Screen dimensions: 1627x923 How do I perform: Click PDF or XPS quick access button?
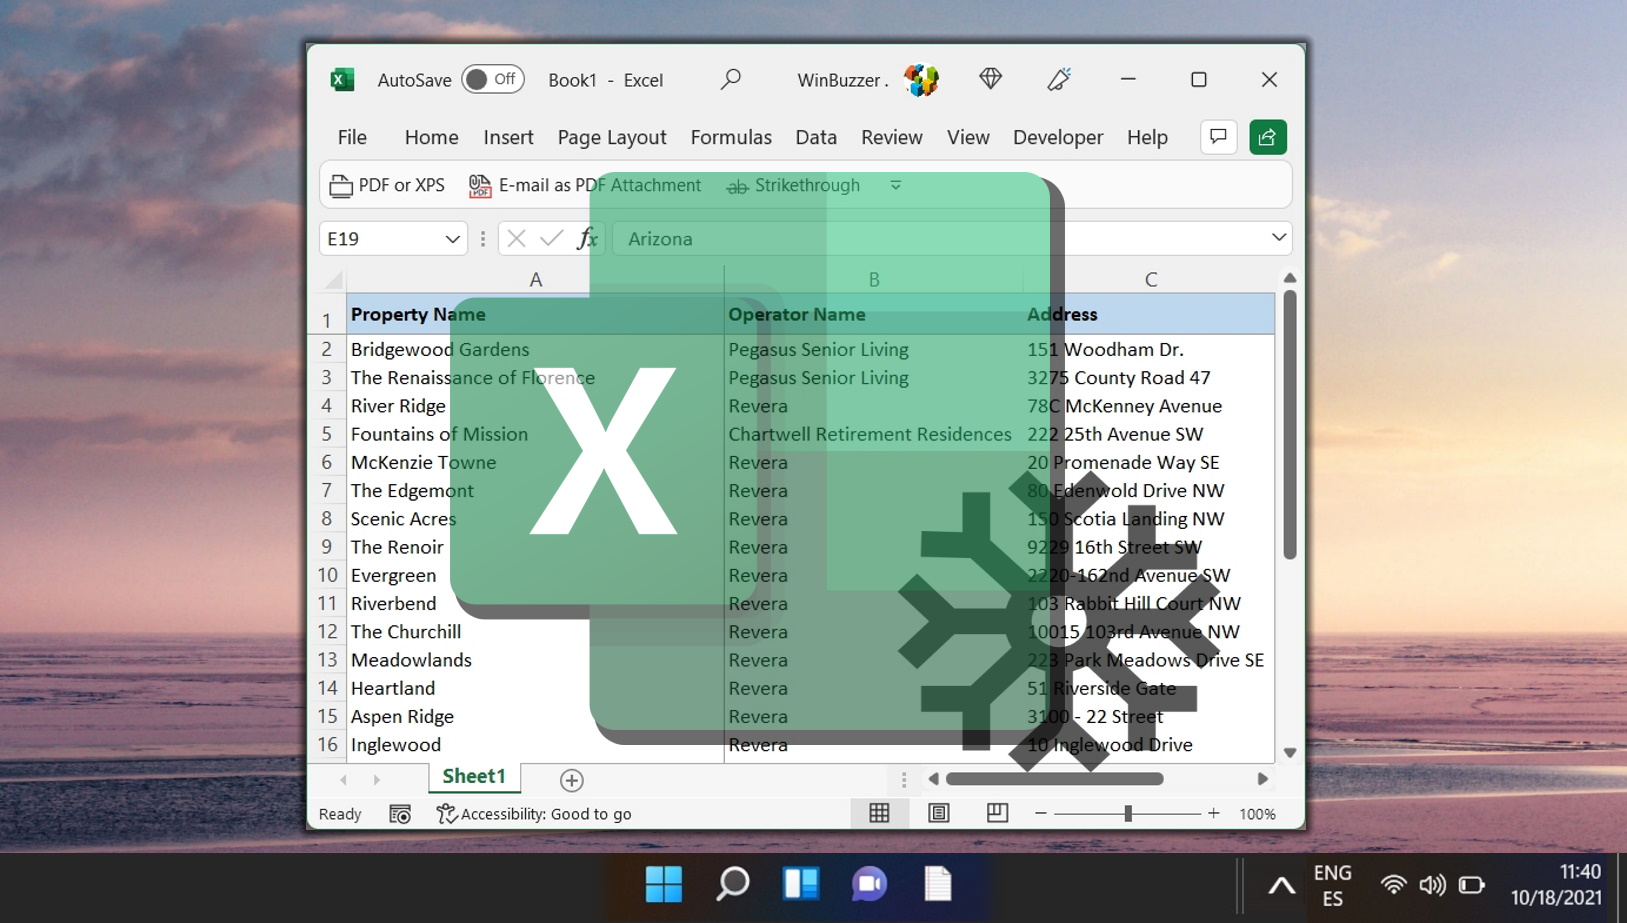point(387,186)
